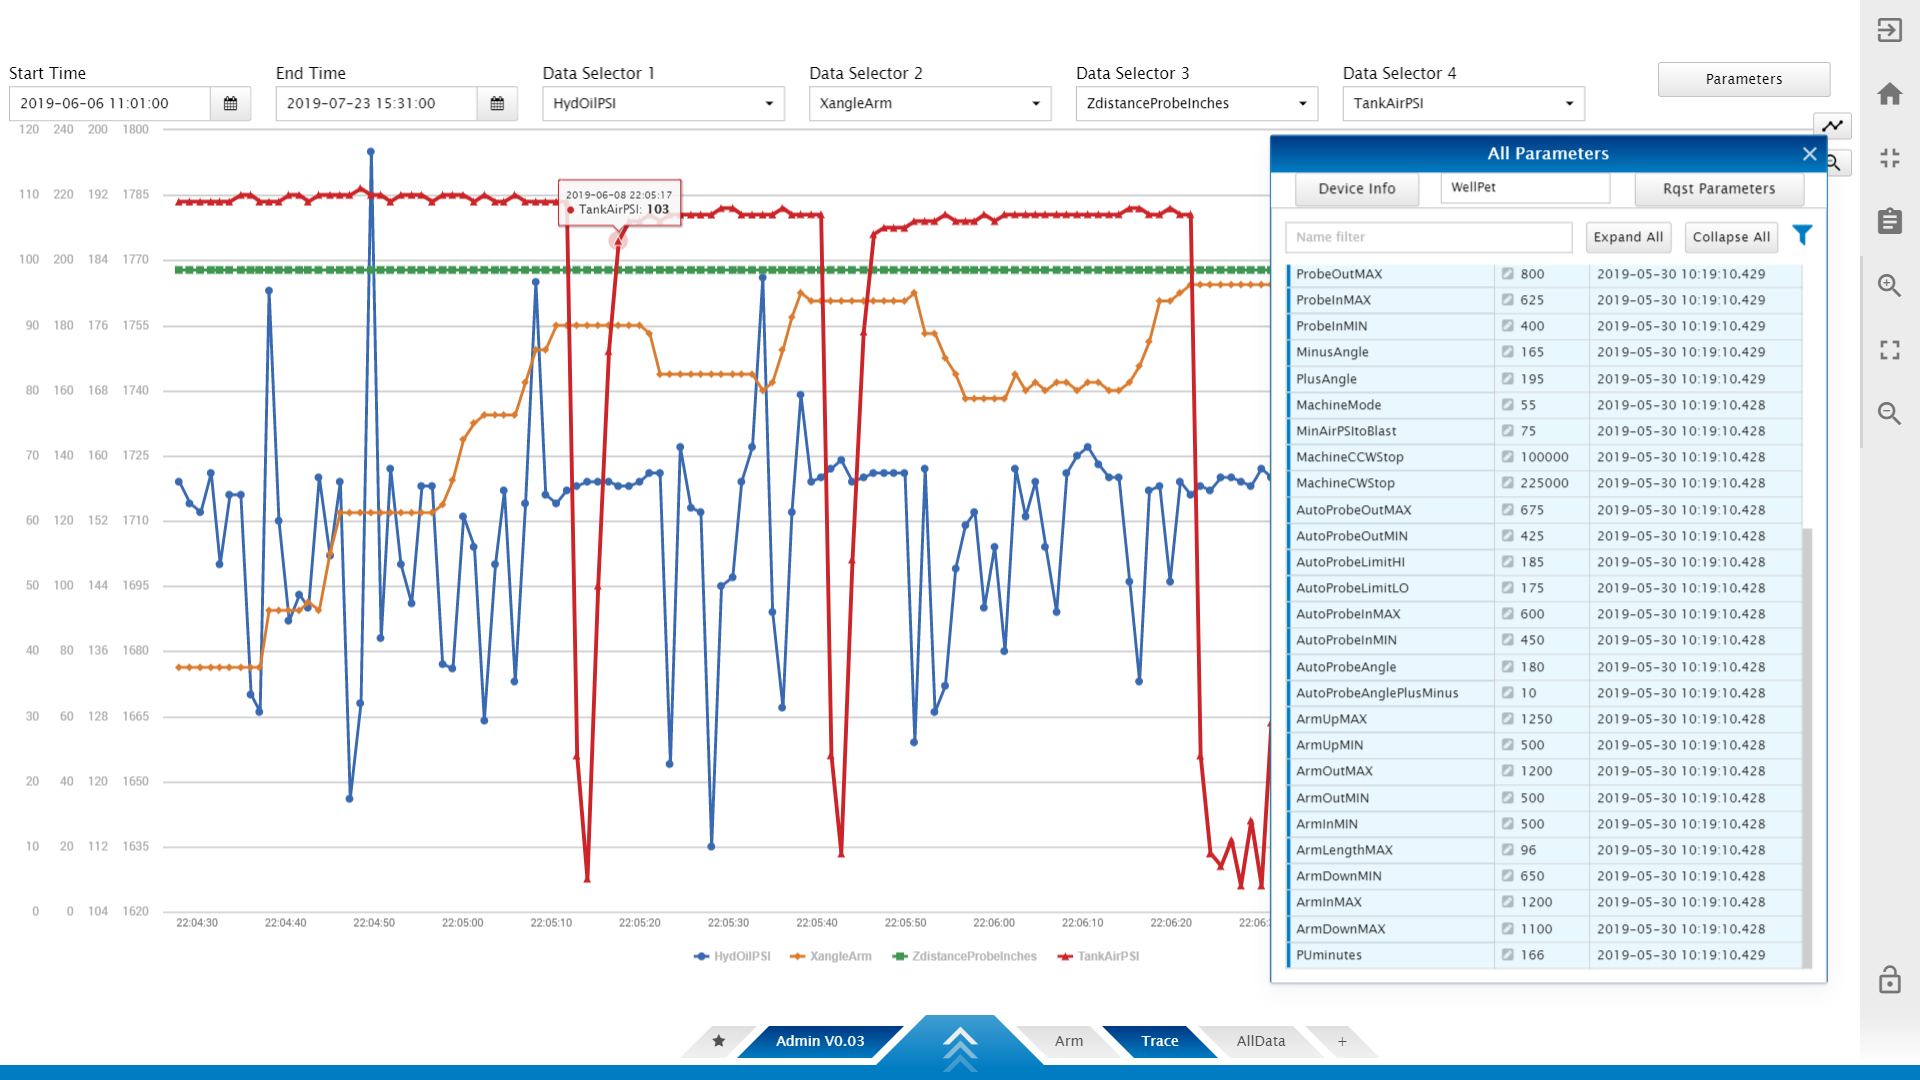
Task: Click the logout arrow icon at the sidebar top
Action: click(1889, 30)
